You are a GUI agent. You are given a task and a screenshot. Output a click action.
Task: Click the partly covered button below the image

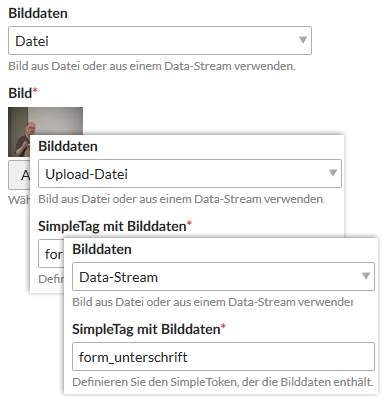(19, 175)
